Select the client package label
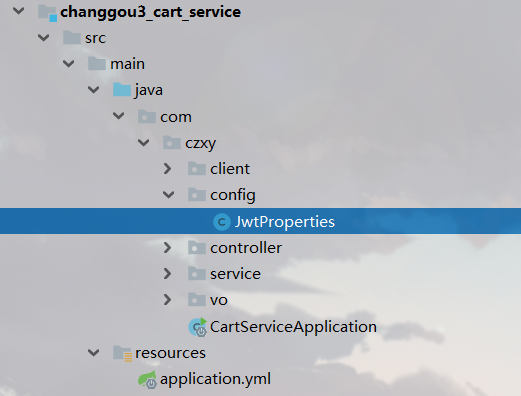Viewport: 521px width, 396px height. (230, 169)
